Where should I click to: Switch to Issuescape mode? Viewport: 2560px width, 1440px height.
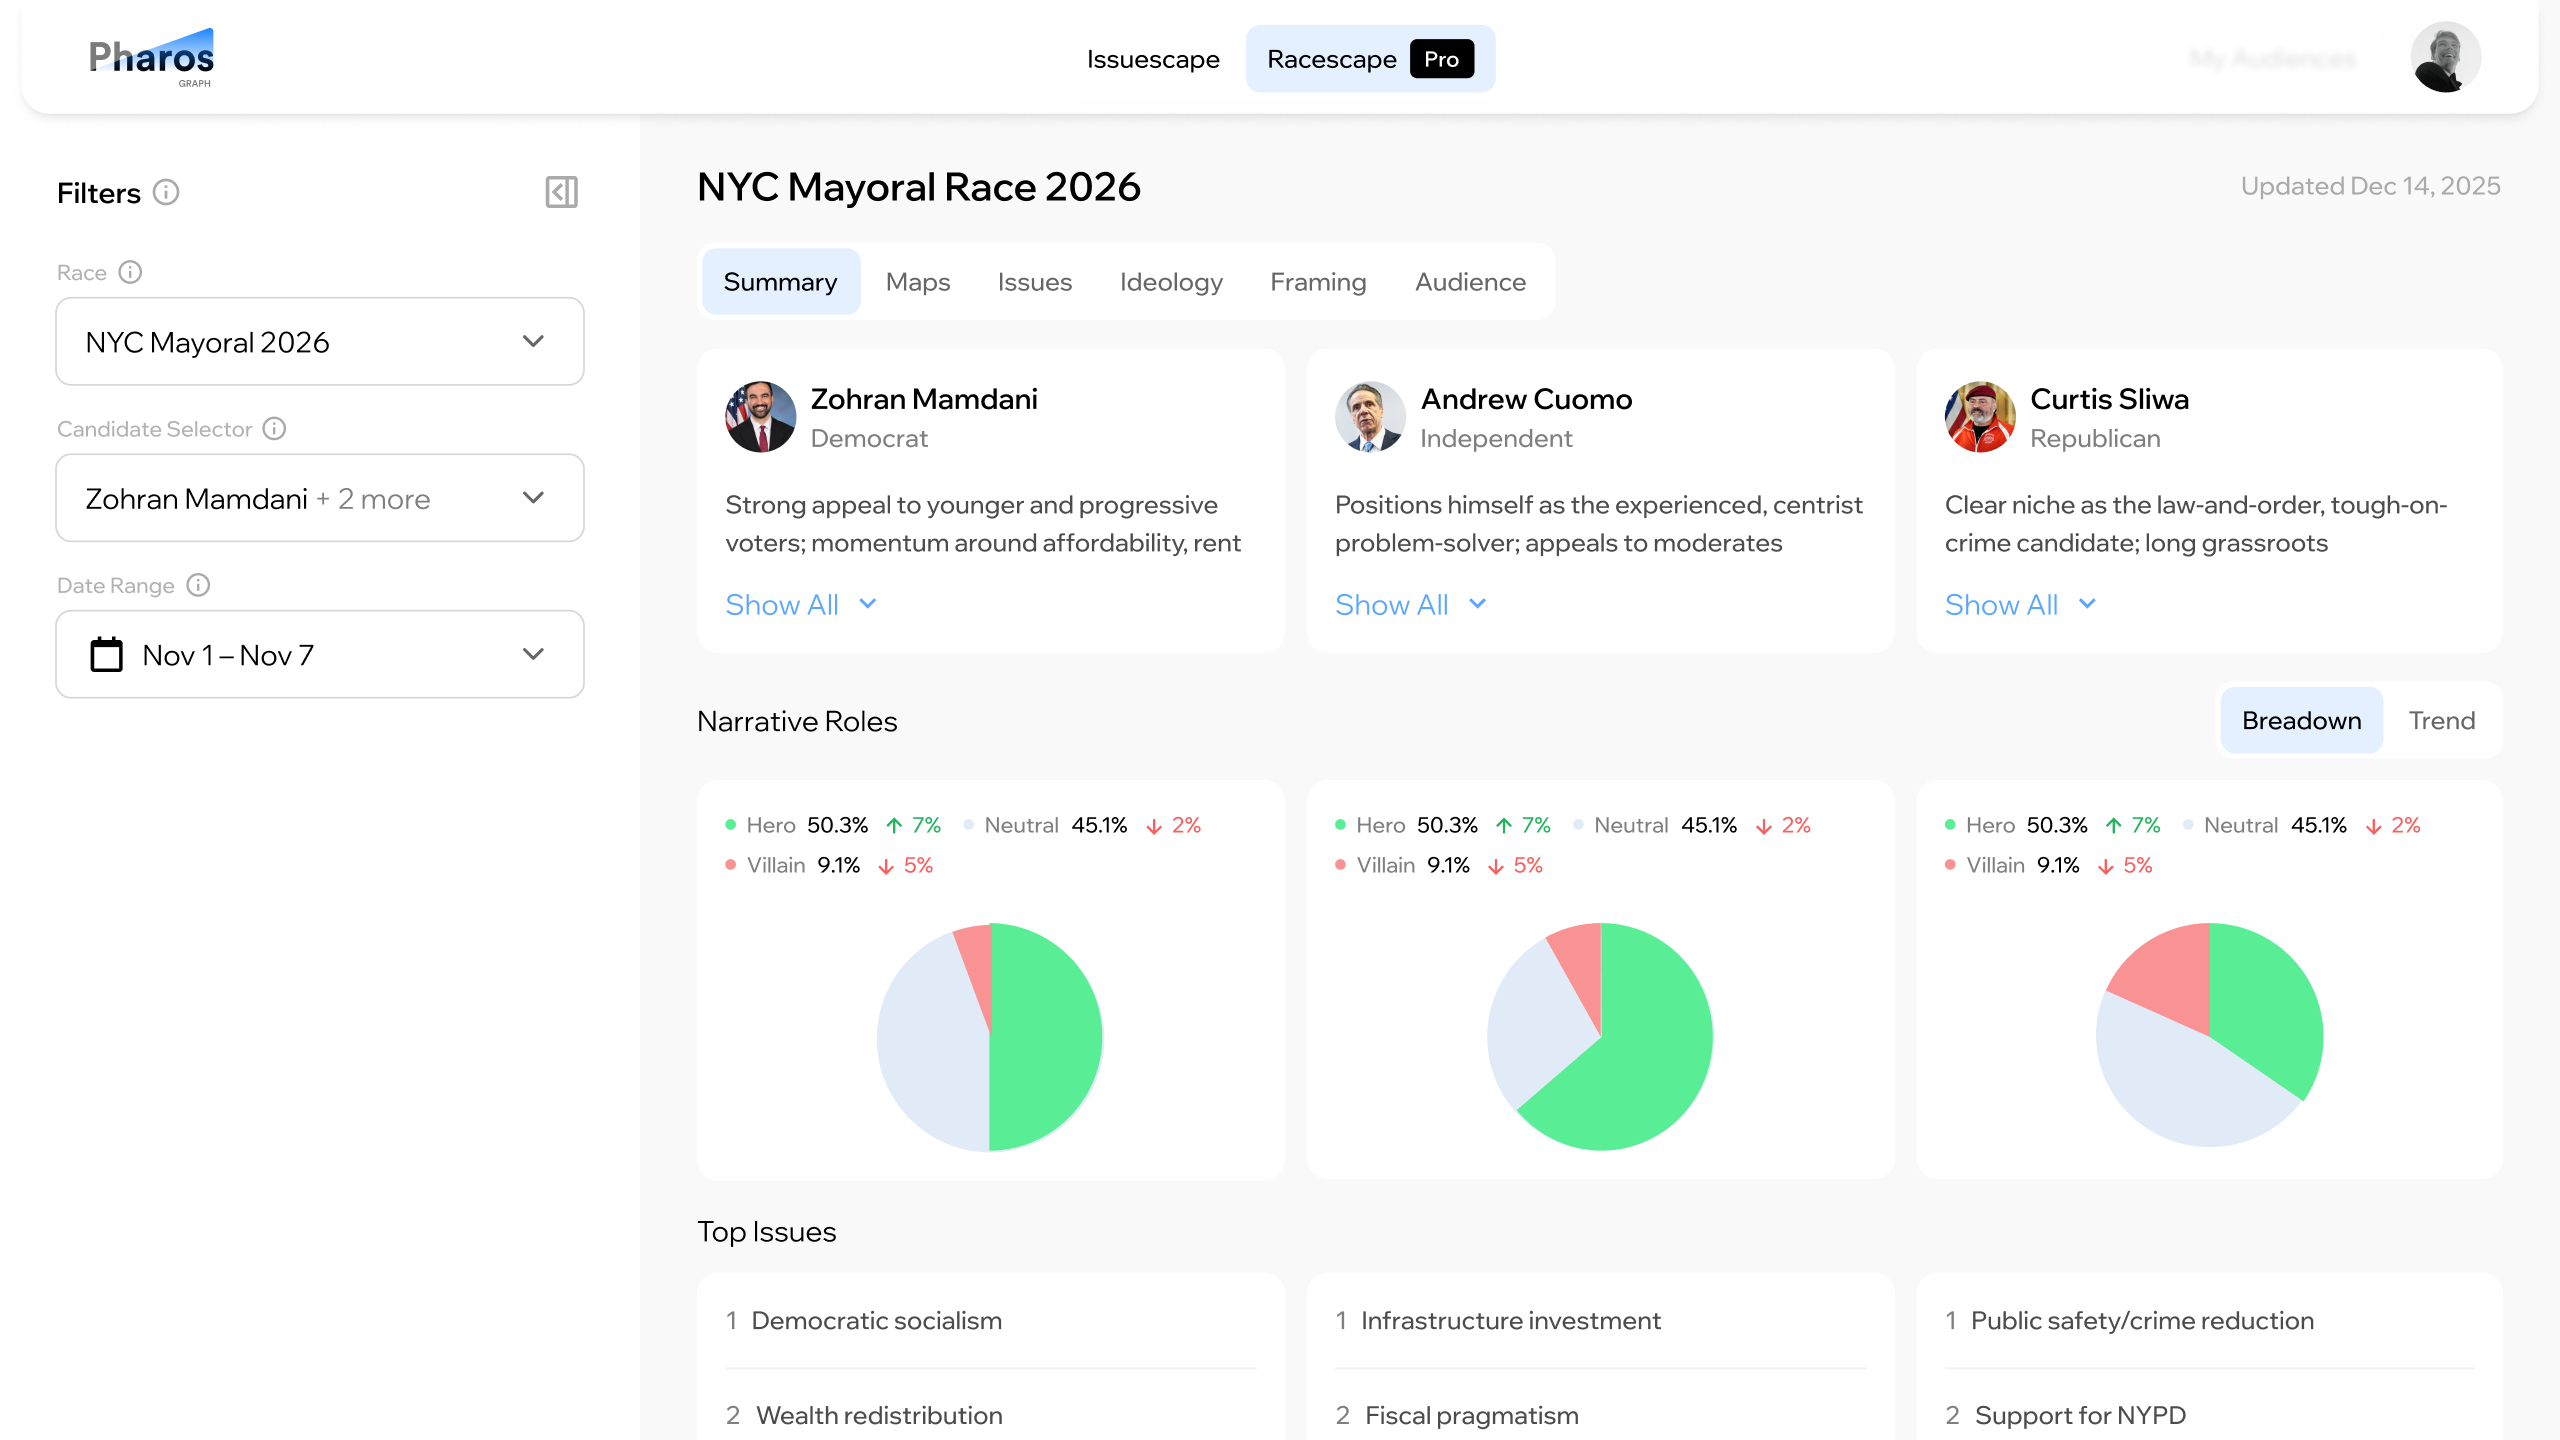click(x=1153, y=59)
